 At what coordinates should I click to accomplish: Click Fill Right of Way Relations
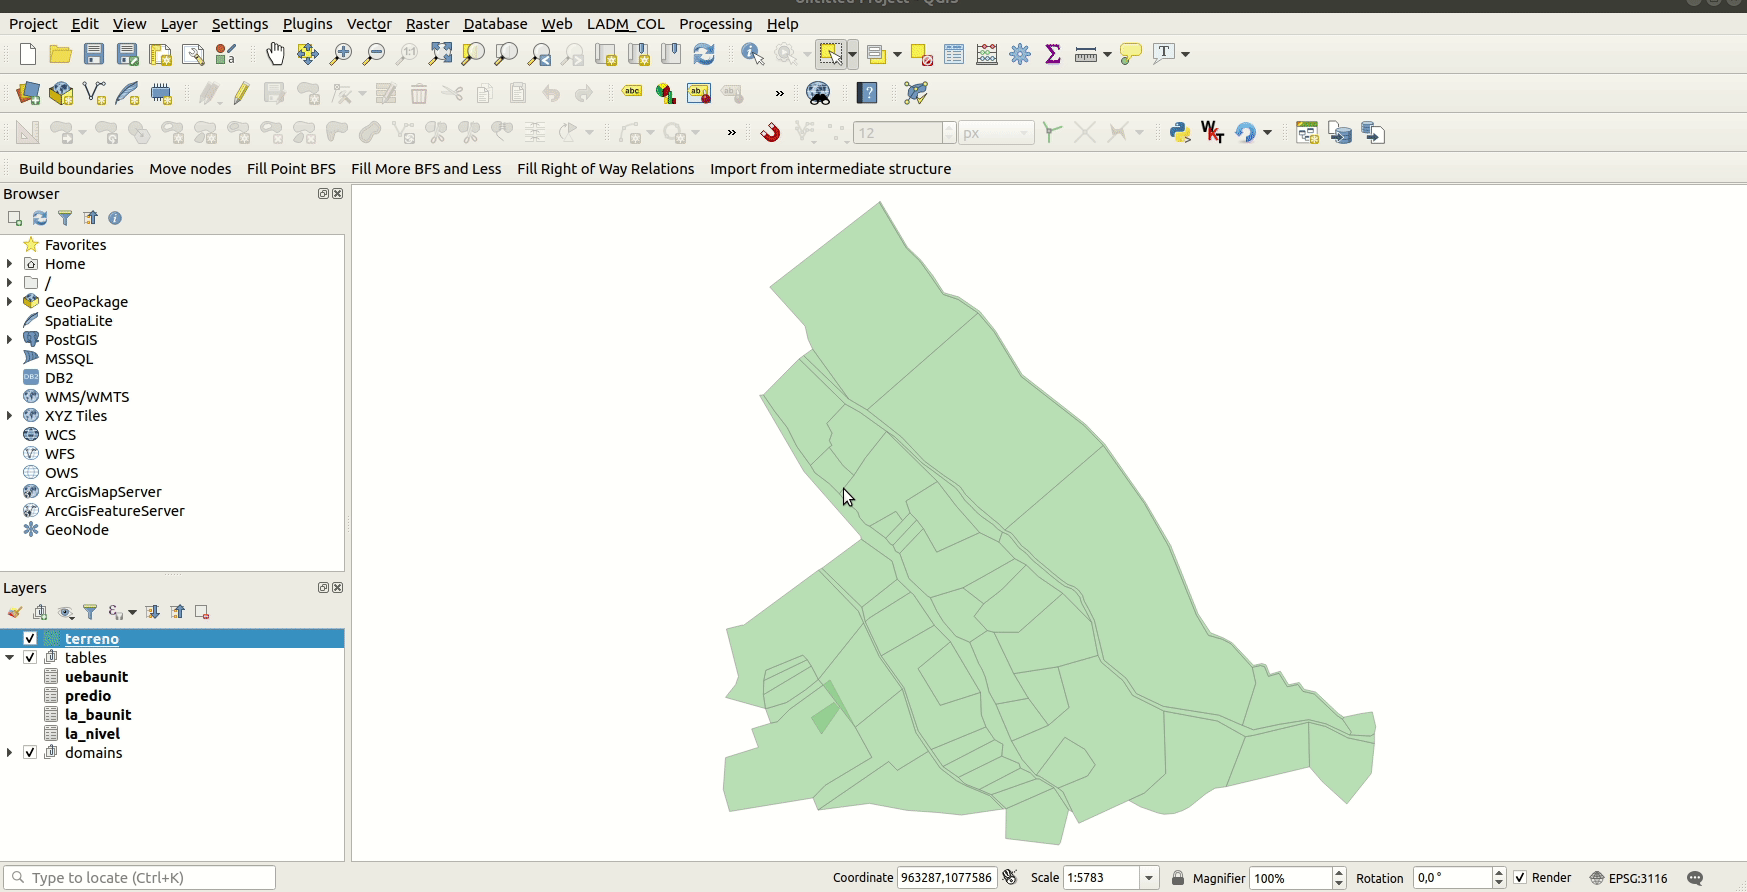[x=605, y=169]
